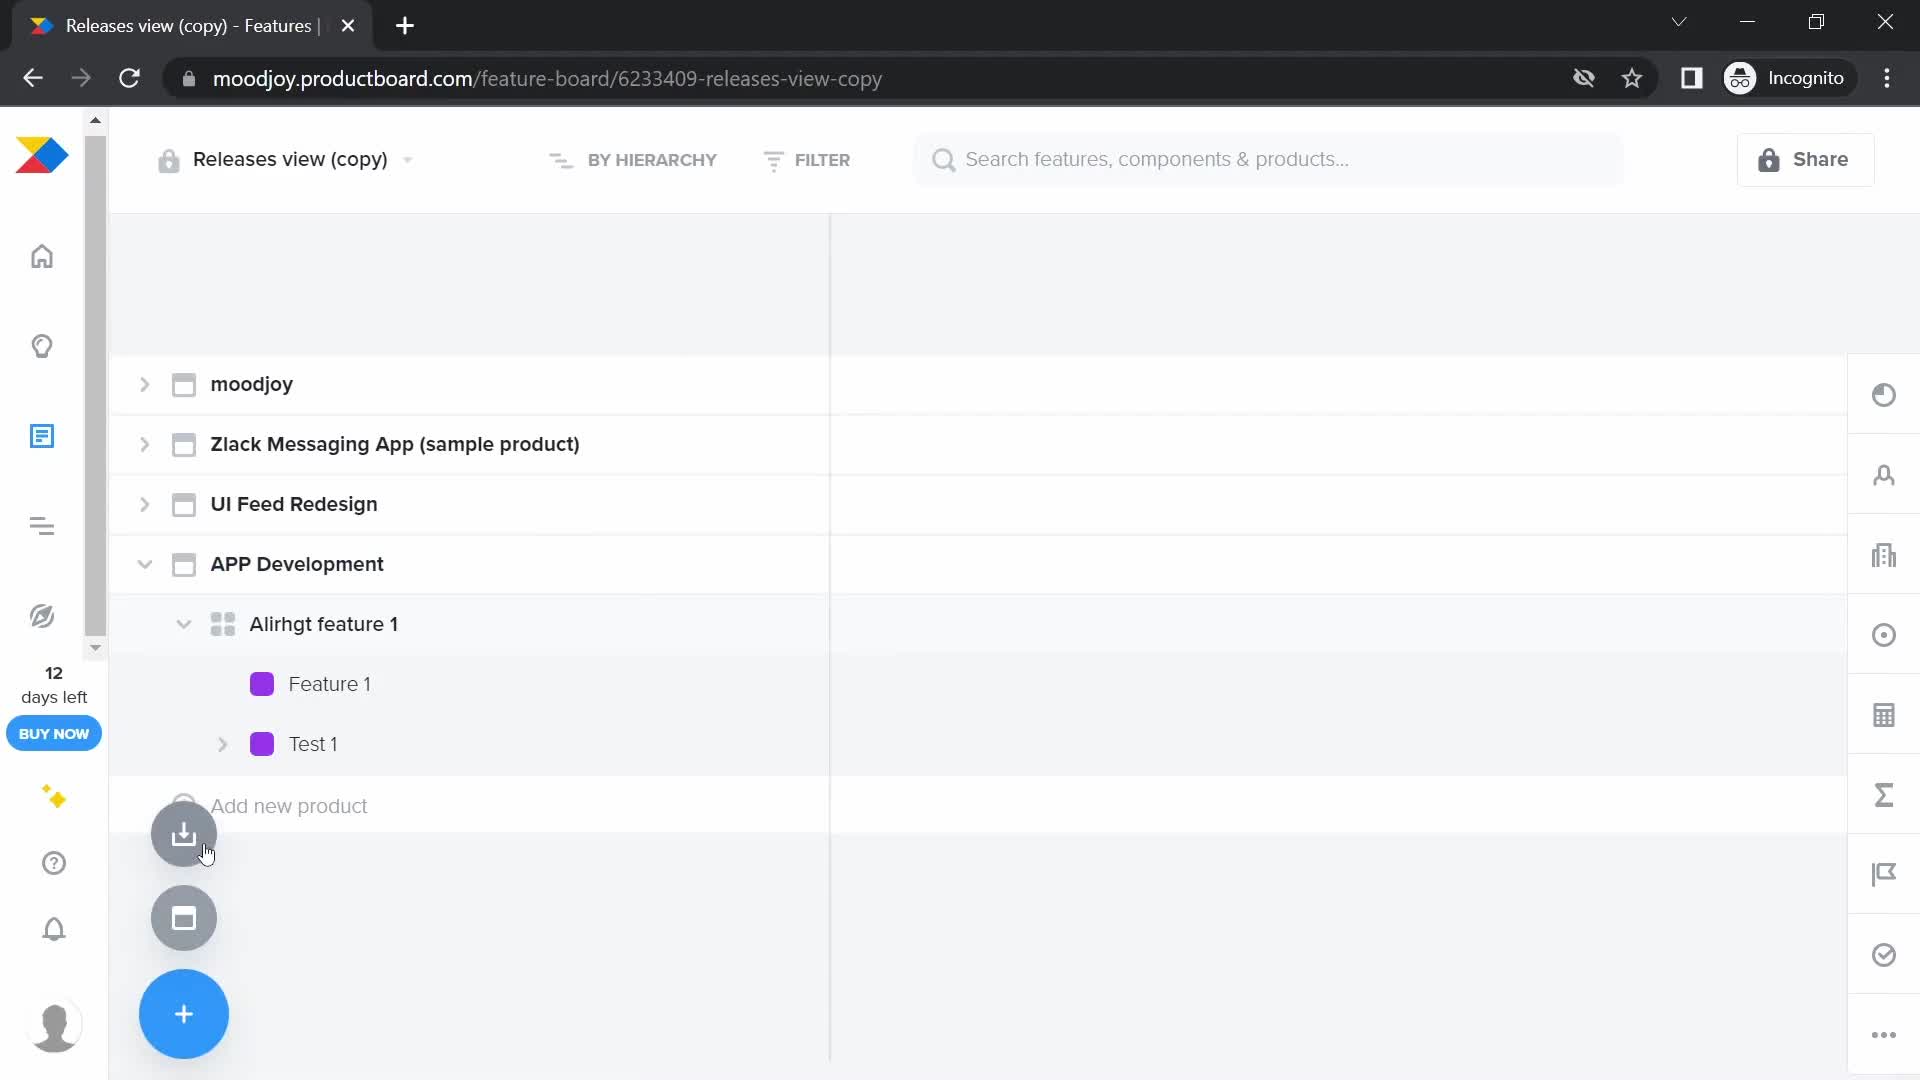The width and height of the screenshot is (1920, 1080).
Task: Click purple status swatch of Feature 1
Action: (x=262, y=684)
